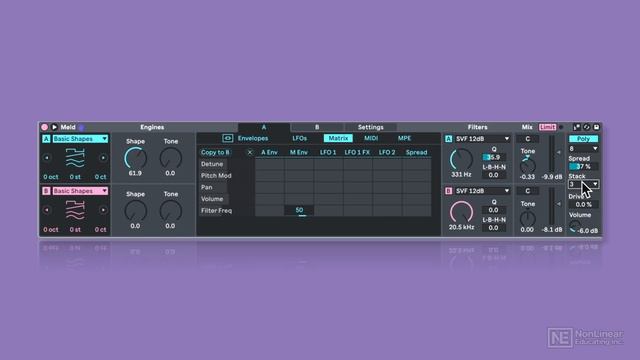Click the Filter Freq modulation target row
640x360 pixels.
(x=217, y=211)
